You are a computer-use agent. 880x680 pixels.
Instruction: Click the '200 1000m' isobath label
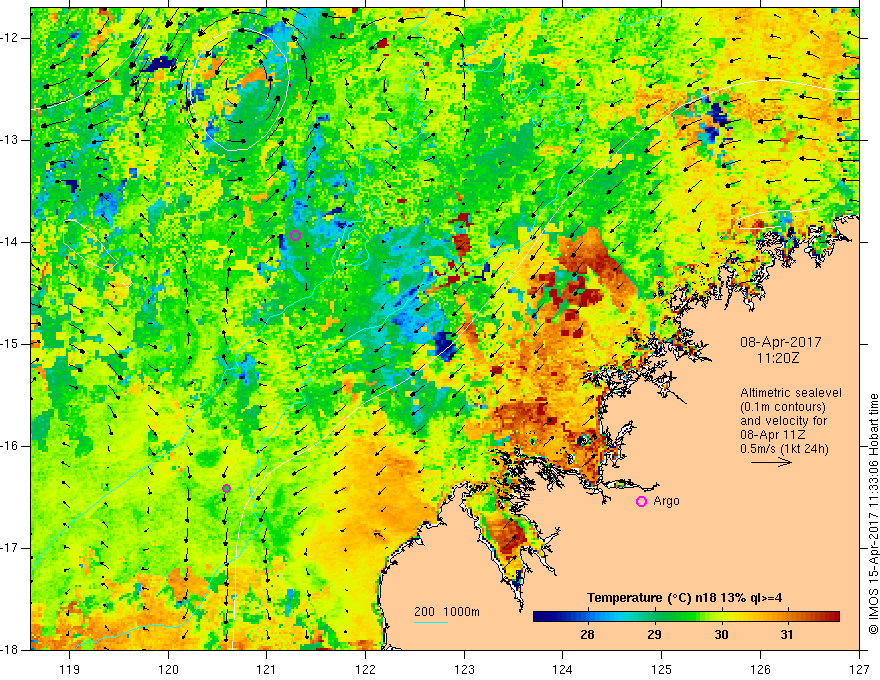pos(447,612)
